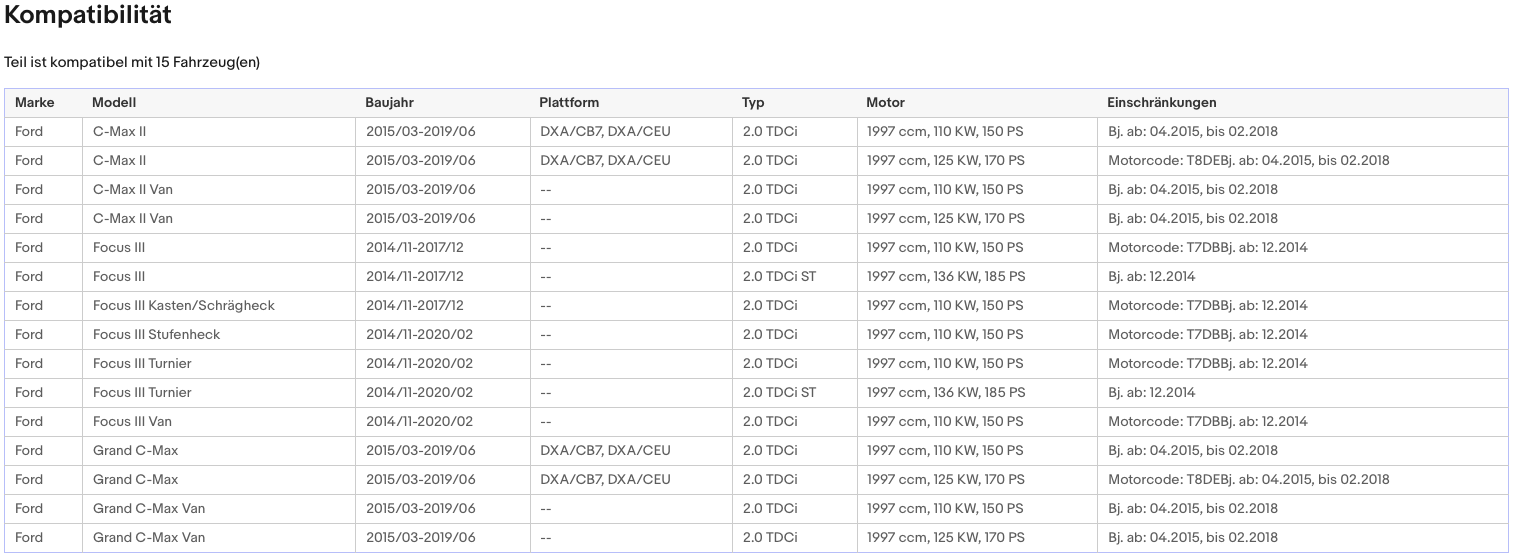Click the Motorcode restriction in the Focus III Stufenheck row
Screen dimensions: 1514x558
[1207, 335]
